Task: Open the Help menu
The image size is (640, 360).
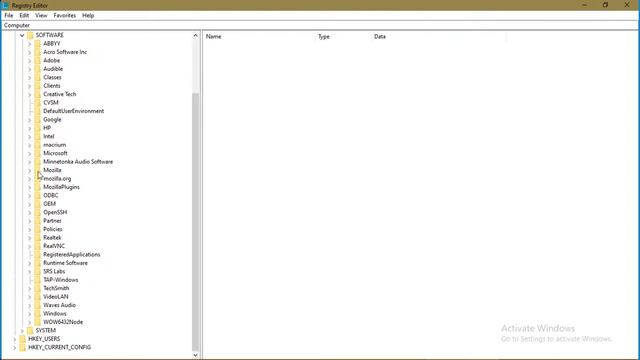Action: coord(88,16)
